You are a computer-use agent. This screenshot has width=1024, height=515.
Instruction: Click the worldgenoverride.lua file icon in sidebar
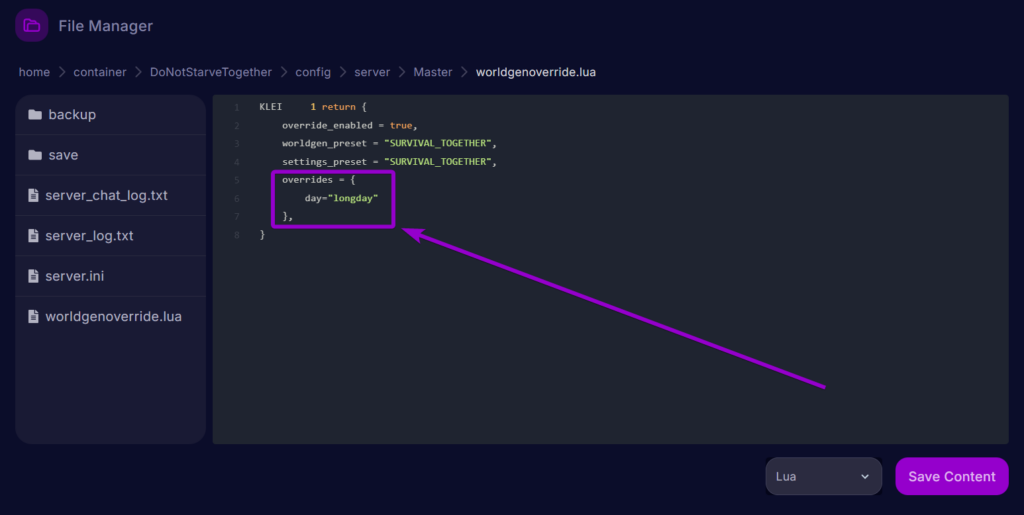click(34, 317)
